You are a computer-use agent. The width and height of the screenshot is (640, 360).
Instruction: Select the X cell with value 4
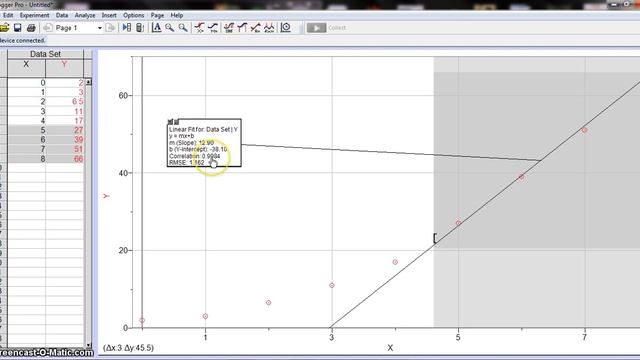[27, 121]
